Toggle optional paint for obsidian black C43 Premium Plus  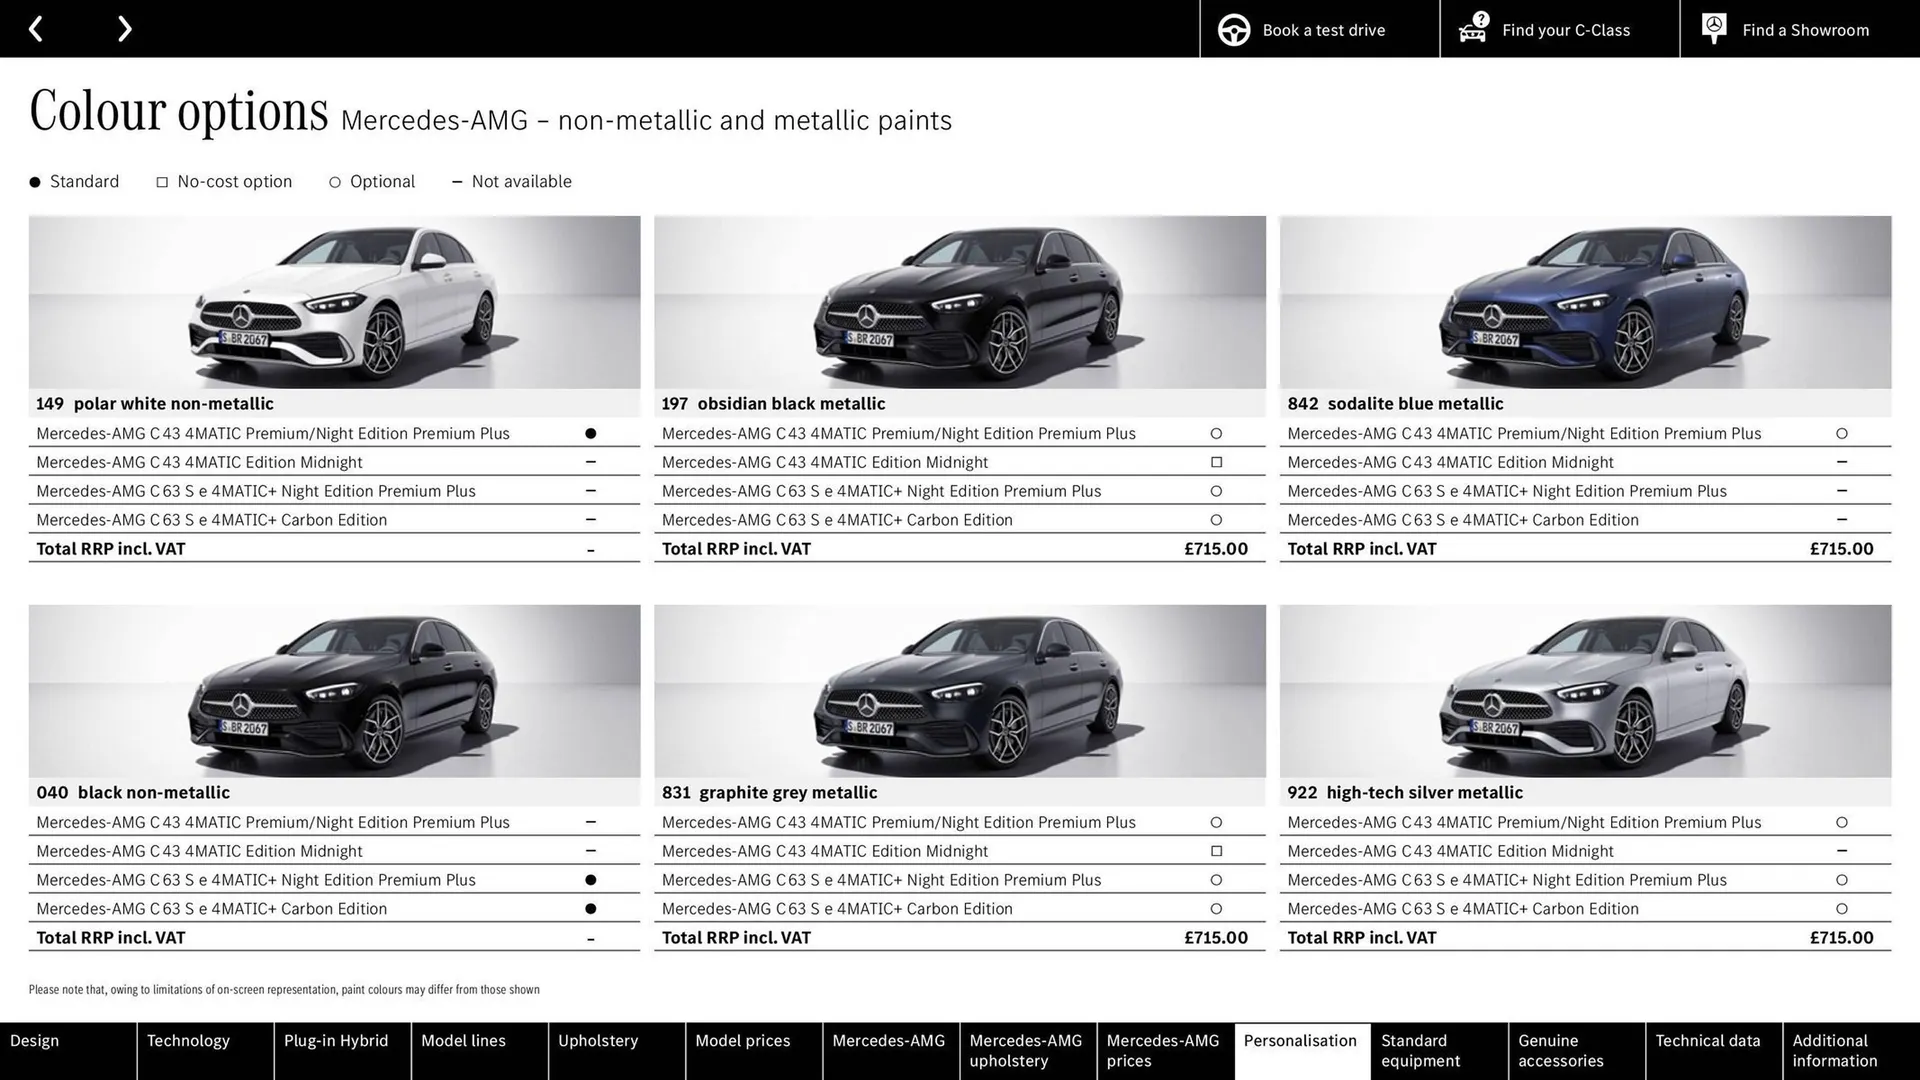point(1216,433)
